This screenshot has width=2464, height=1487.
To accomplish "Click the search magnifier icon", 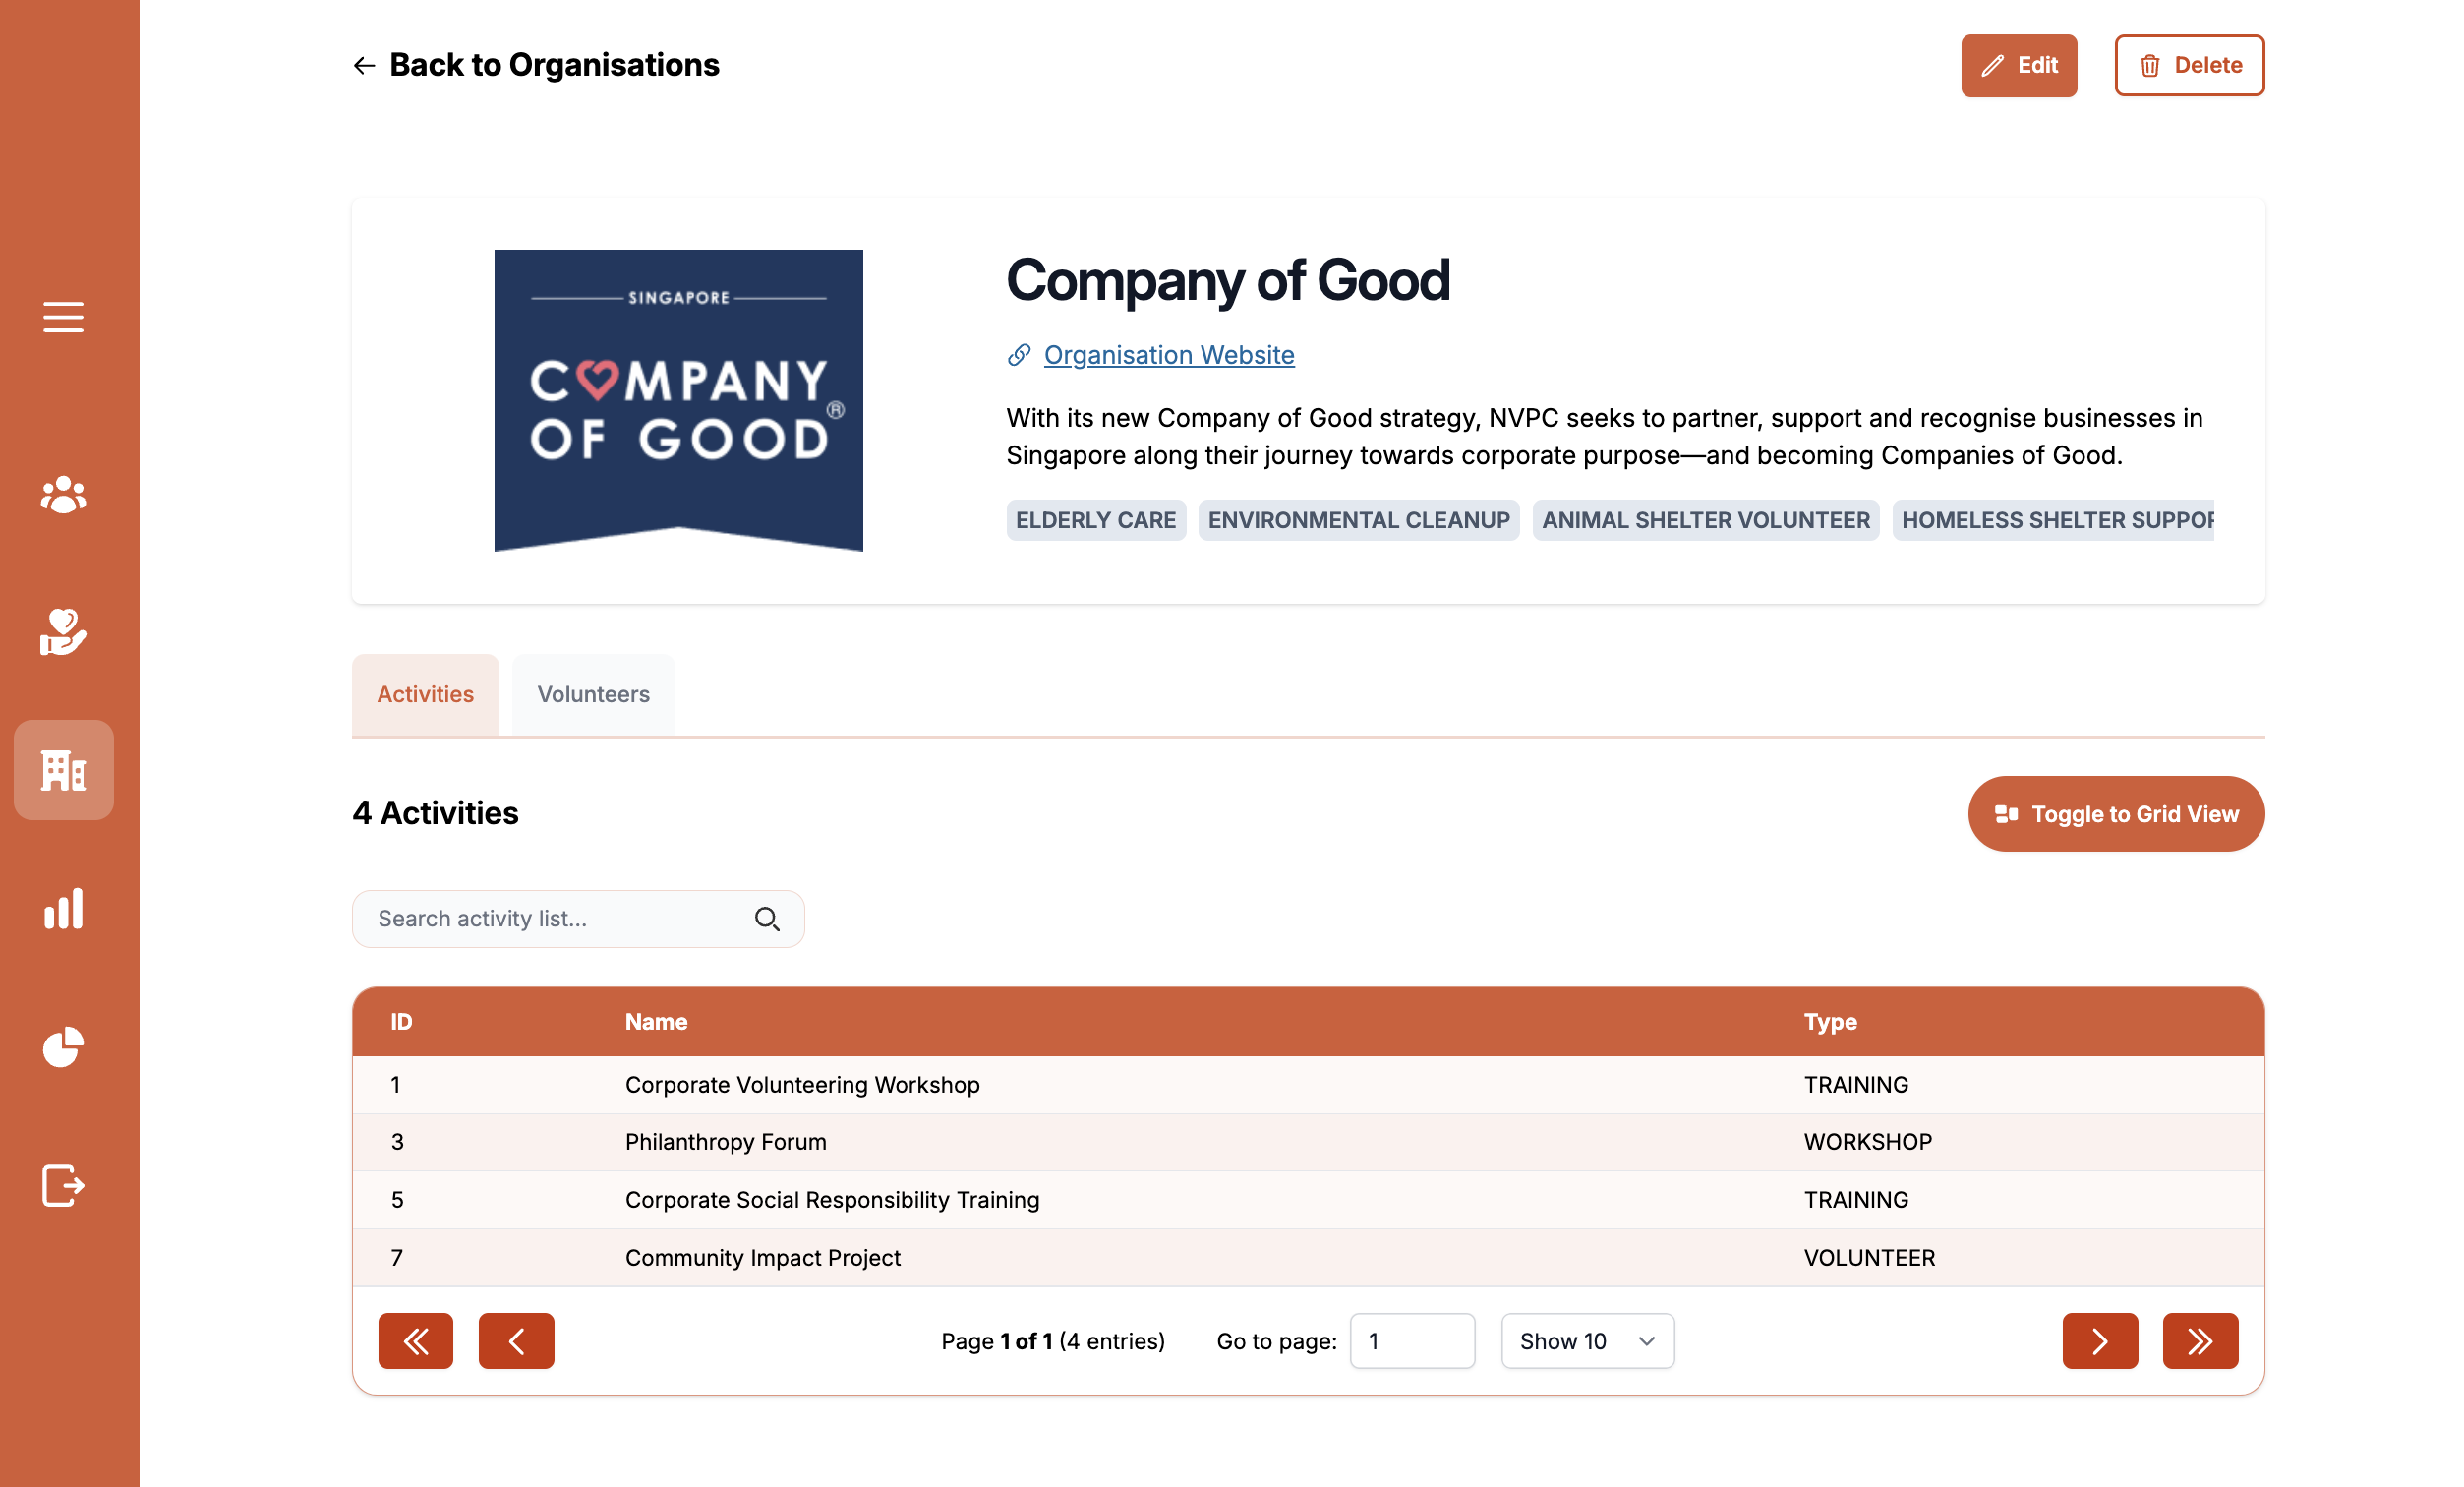I will [767, 919].
